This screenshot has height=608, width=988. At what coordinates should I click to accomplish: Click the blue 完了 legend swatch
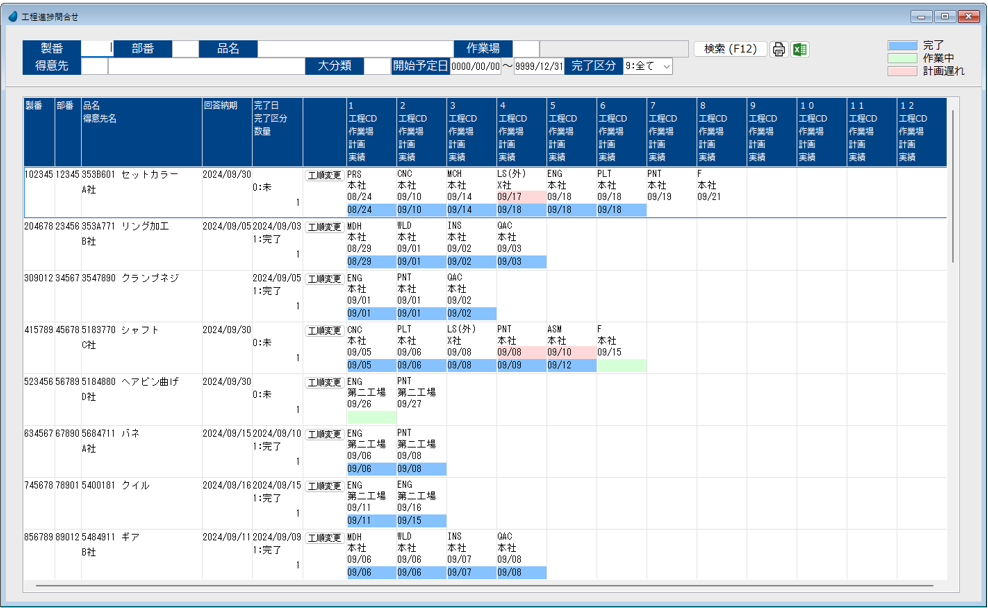pyautogui.click(x=902, y=46)
